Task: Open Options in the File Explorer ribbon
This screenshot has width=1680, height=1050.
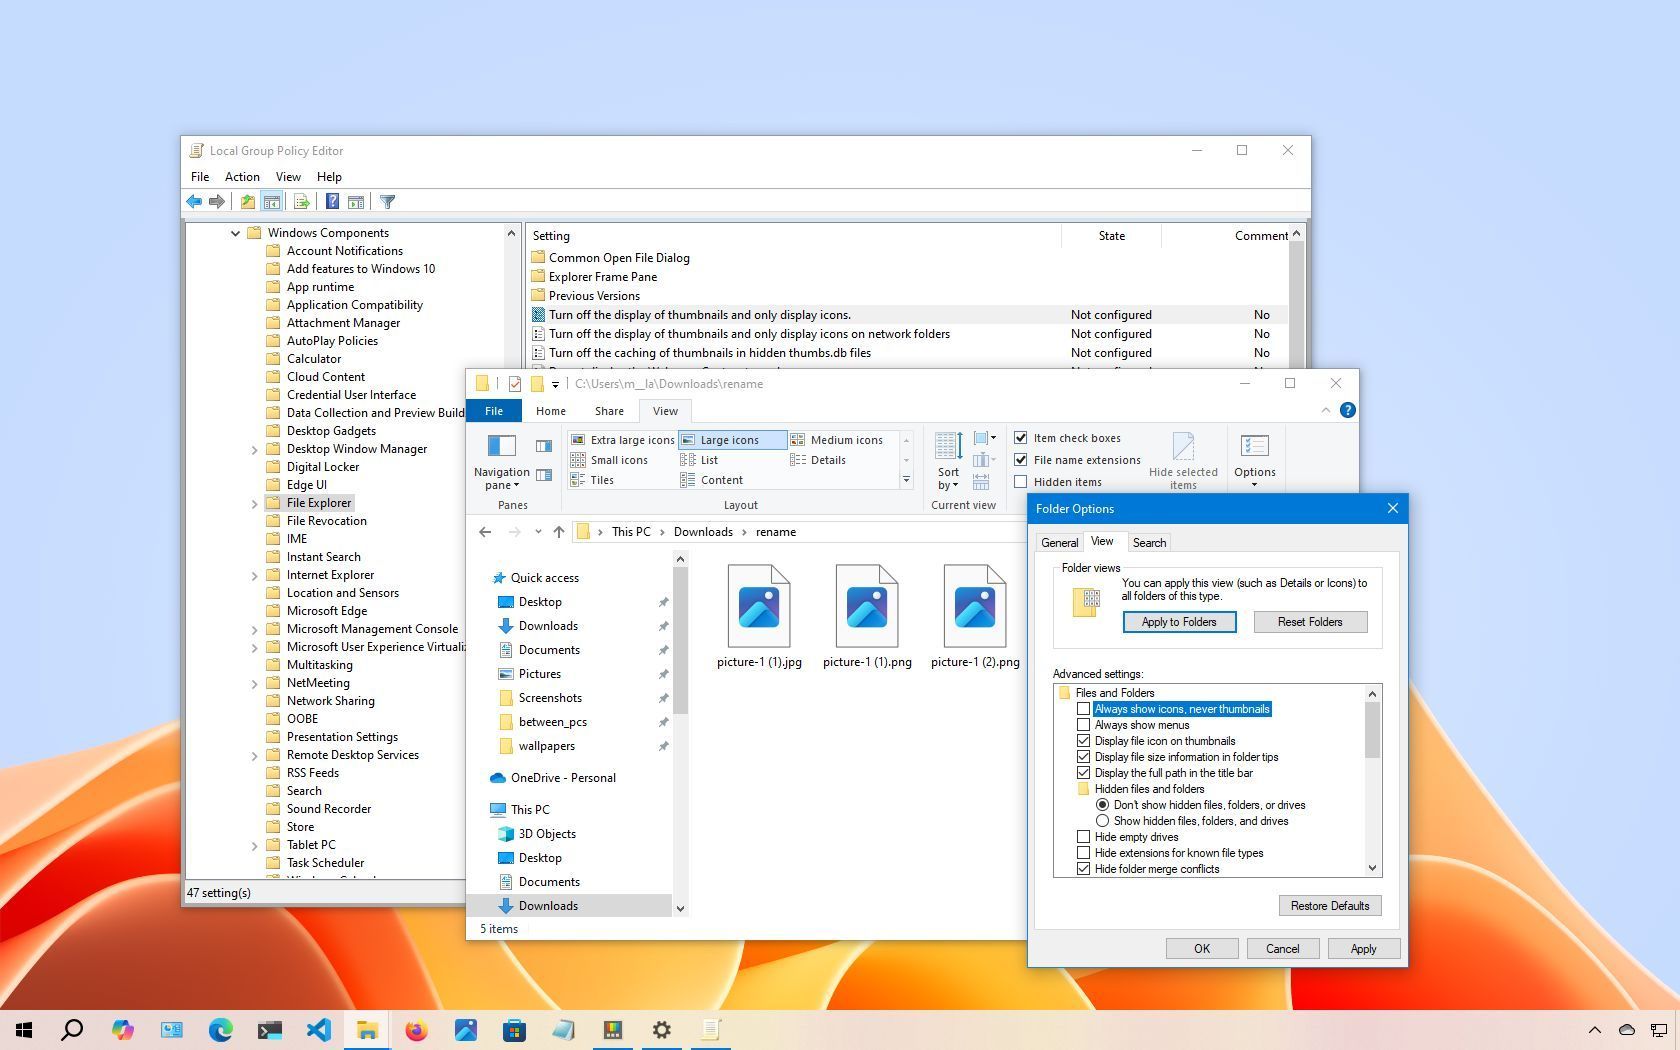Action: [1254, 452]
